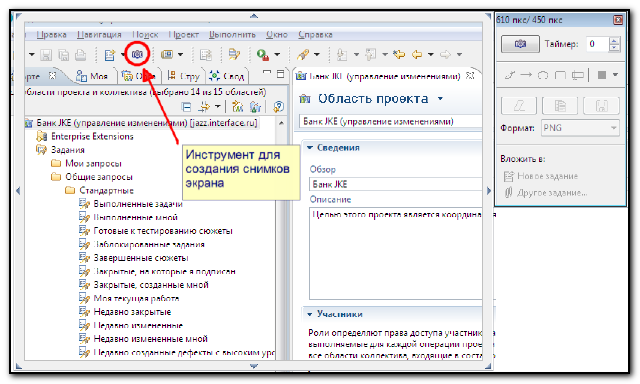The width and height of the screenshot is (640, 384).
Task: Select the ellipse drawing tool in screenshot dialog
Action: tap(543, 75)
